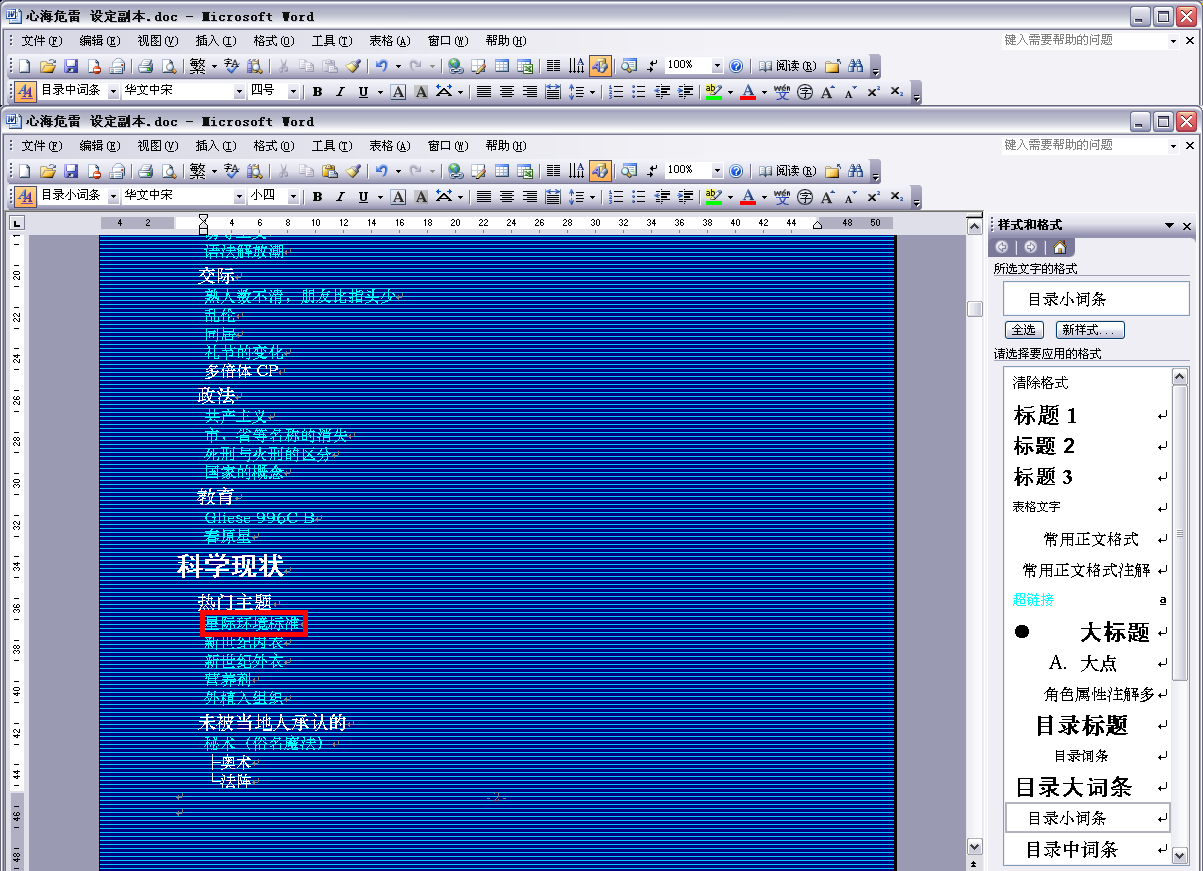Click the wén Phonetic Guide icon in the front window

(x=782, y=197)
